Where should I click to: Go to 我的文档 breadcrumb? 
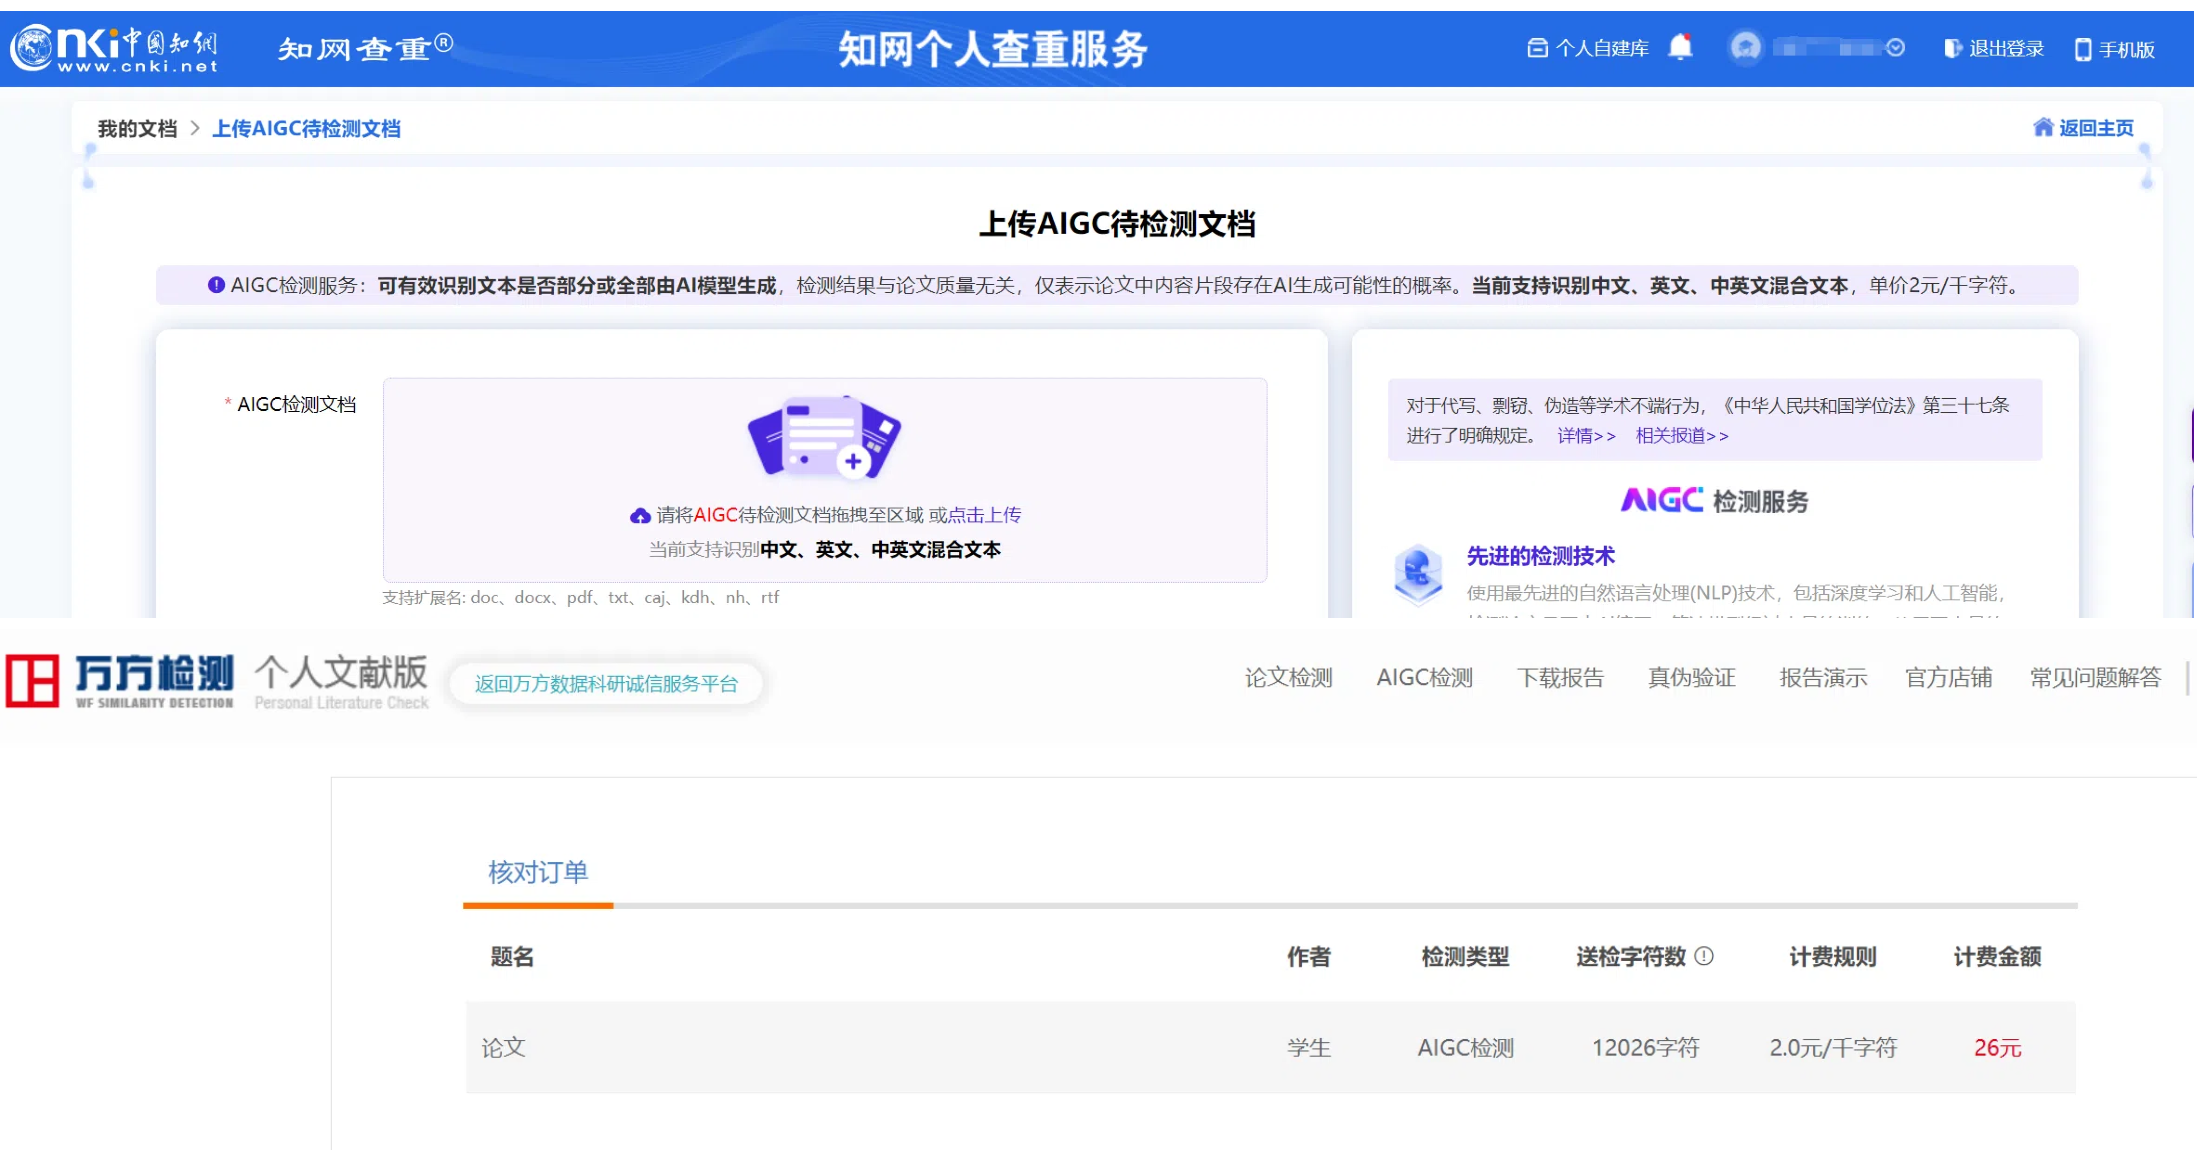(x=137, y=128)
